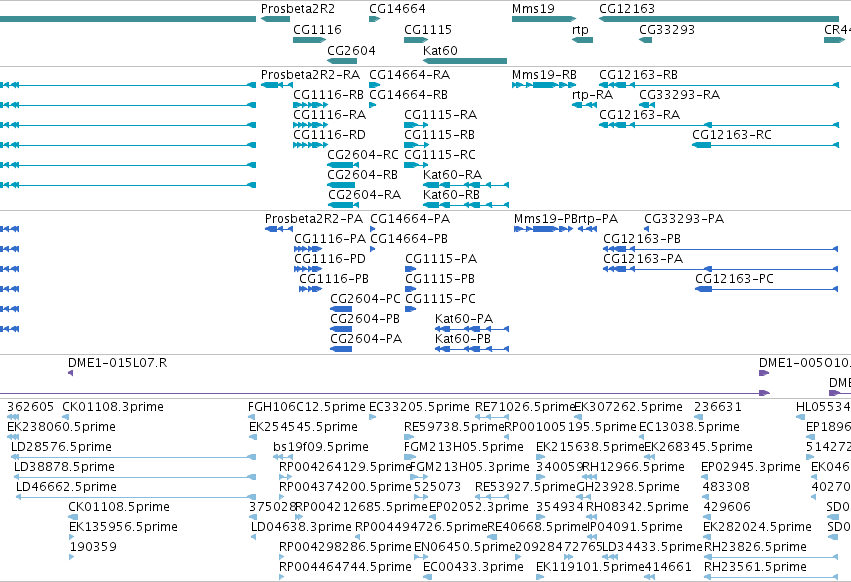Select the EK135956.5prime EST label
Screen dimensions: 851x582
point(123,527)
